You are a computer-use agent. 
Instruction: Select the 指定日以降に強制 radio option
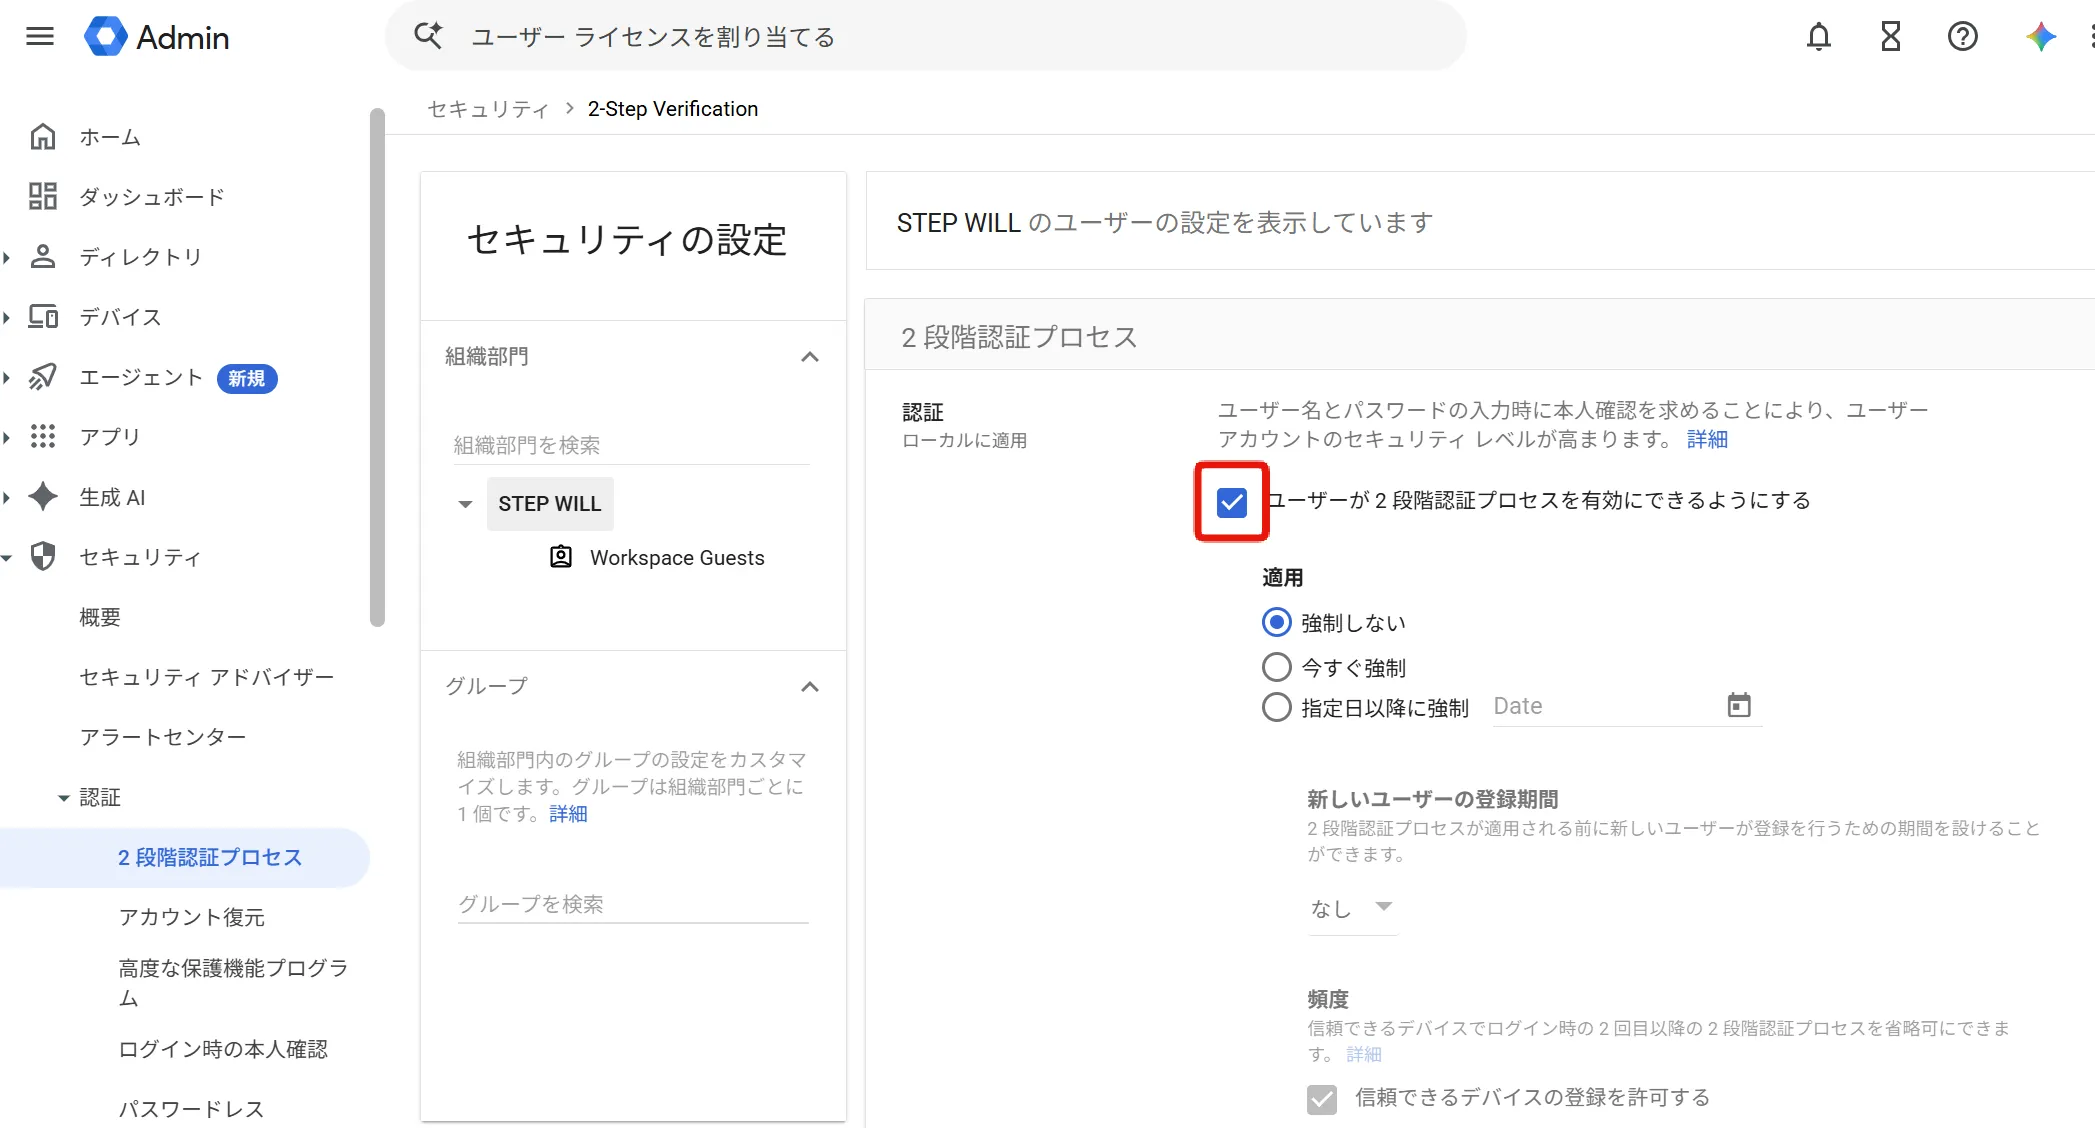[x=1276, y=707]
